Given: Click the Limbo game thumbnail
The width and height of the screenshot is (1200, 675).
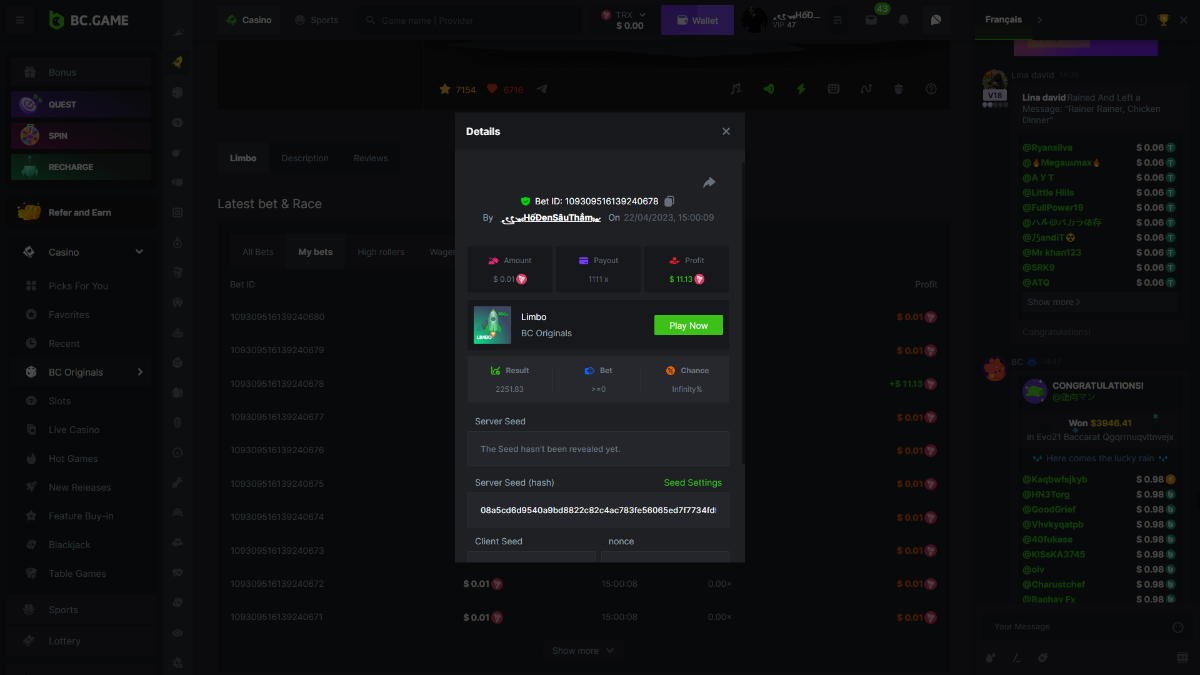Looking at the screenshot, I should click(x=492, y=325).
